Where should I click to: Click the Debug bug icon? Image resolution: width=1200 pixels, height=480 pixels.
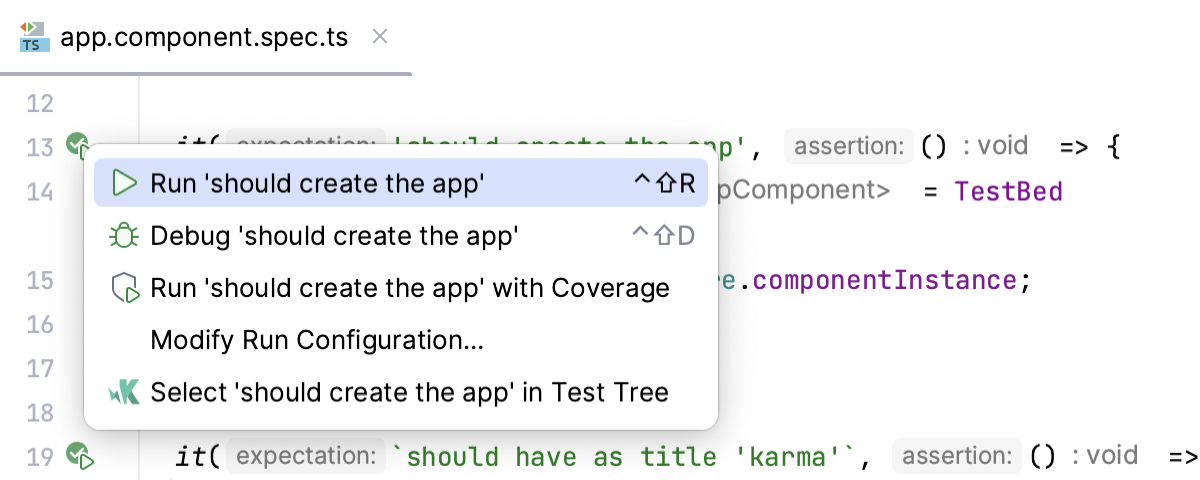coord(124,236)
